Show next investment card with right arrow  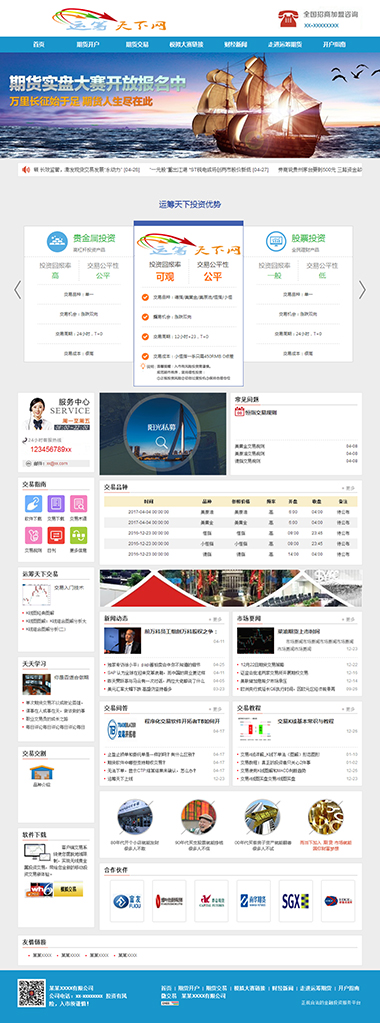pos(362,289)
